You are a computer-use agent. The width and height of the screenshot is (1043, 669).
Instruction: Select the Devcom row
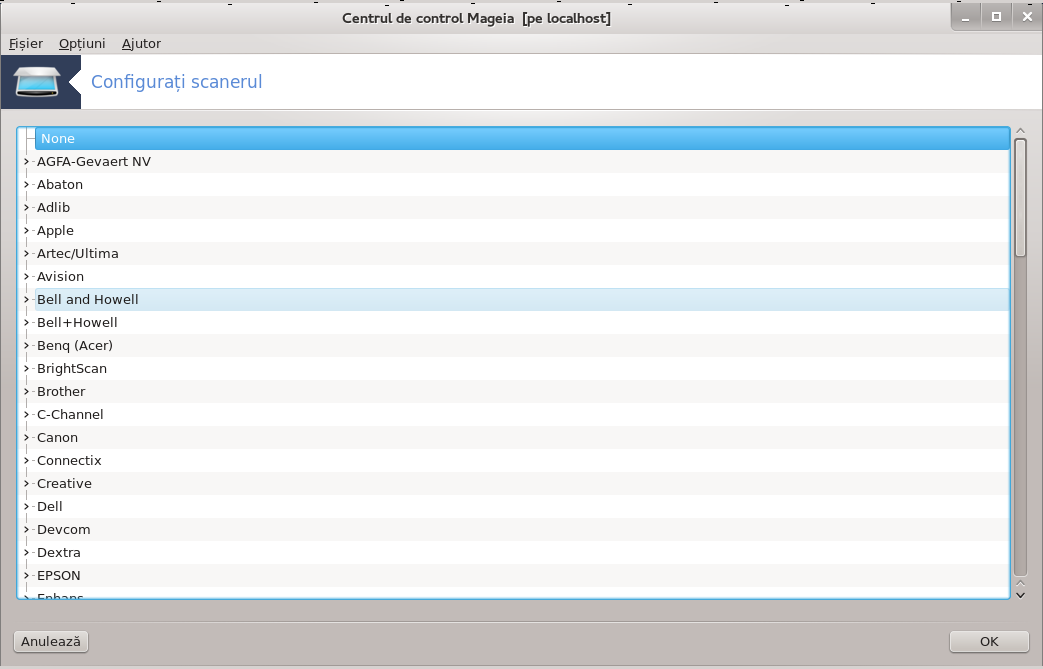(x=522, y=530)
